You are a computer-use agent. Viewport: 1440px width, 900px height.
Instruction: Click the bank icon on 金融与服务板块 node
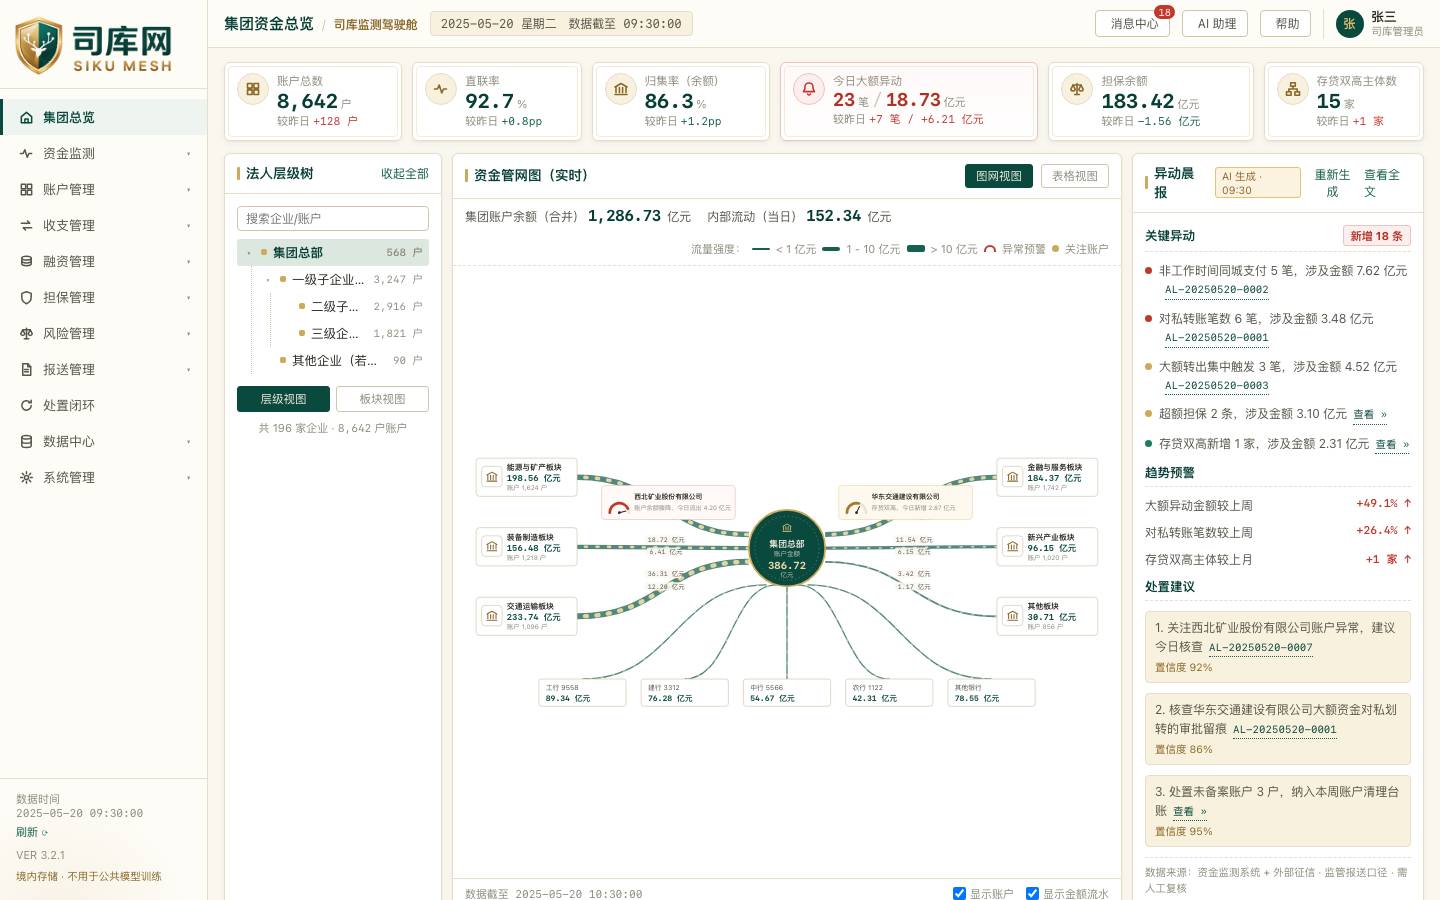point(1013,477)
